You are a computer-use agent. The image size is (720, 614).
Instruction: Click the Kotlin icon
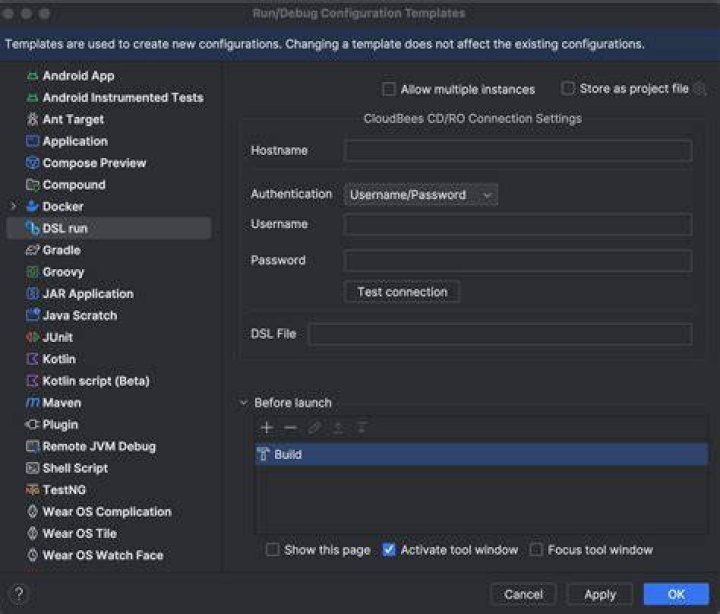click(x=32, y=359)
